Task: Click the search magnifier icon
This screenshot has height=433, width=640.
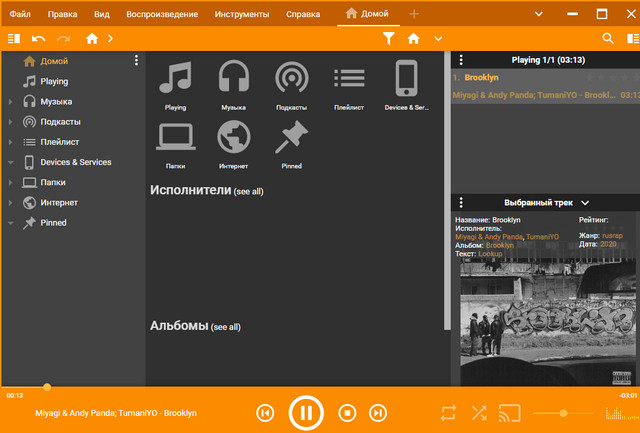Action: coord(608,38)
